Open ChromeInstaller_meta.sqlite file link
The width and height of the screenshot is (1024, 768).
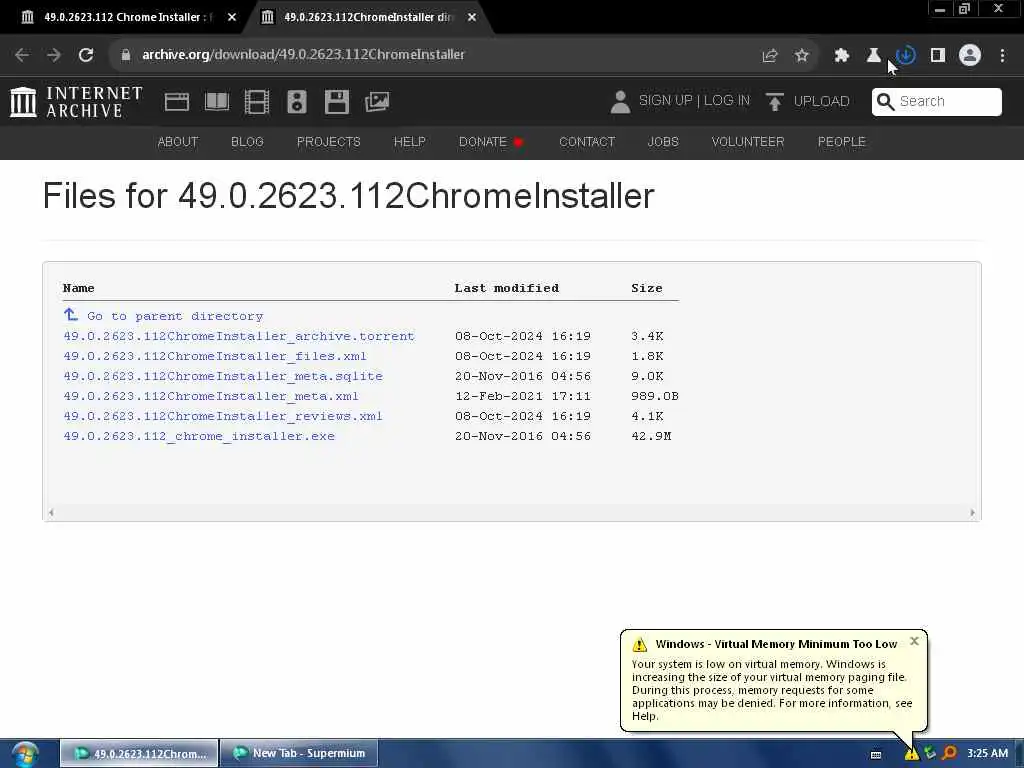coord(223,376)
